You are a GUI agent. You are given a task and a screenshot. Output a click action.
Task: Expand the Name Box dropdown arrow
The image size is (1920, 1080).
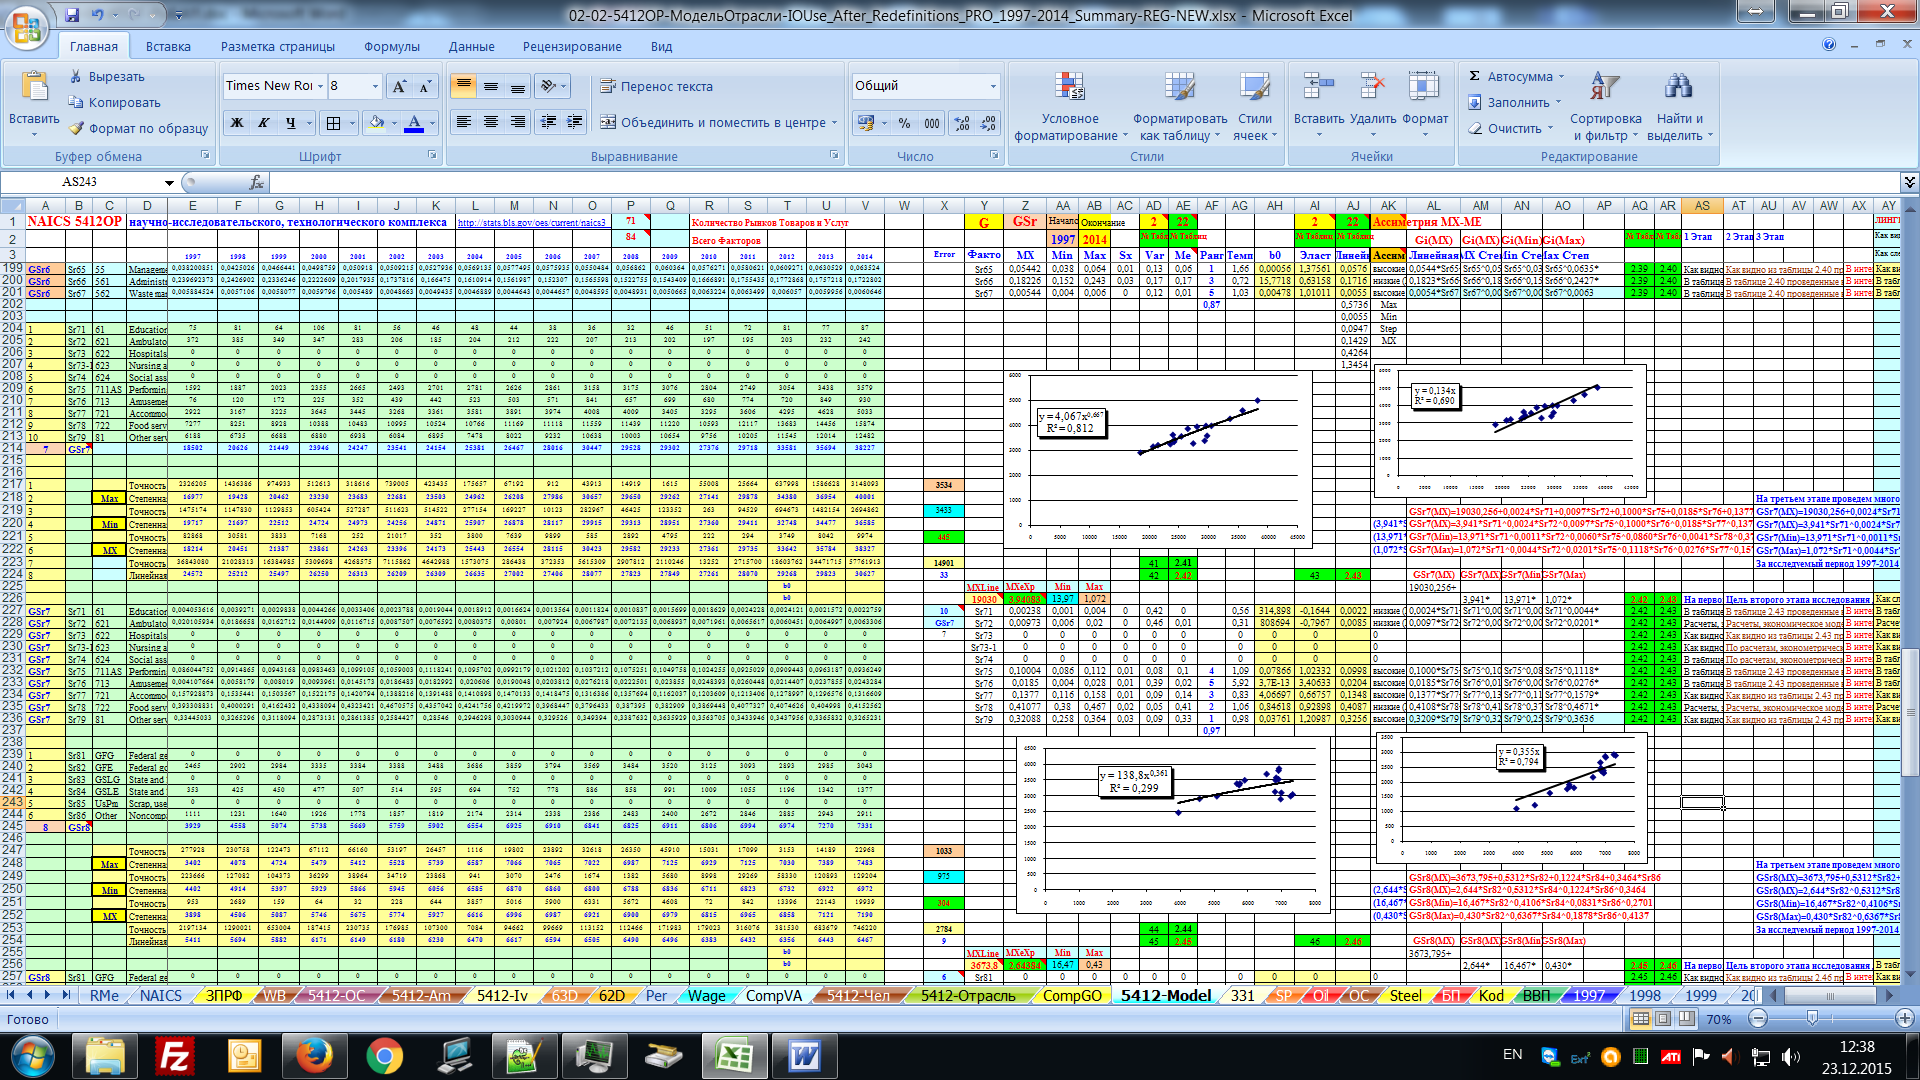(169, 182)
